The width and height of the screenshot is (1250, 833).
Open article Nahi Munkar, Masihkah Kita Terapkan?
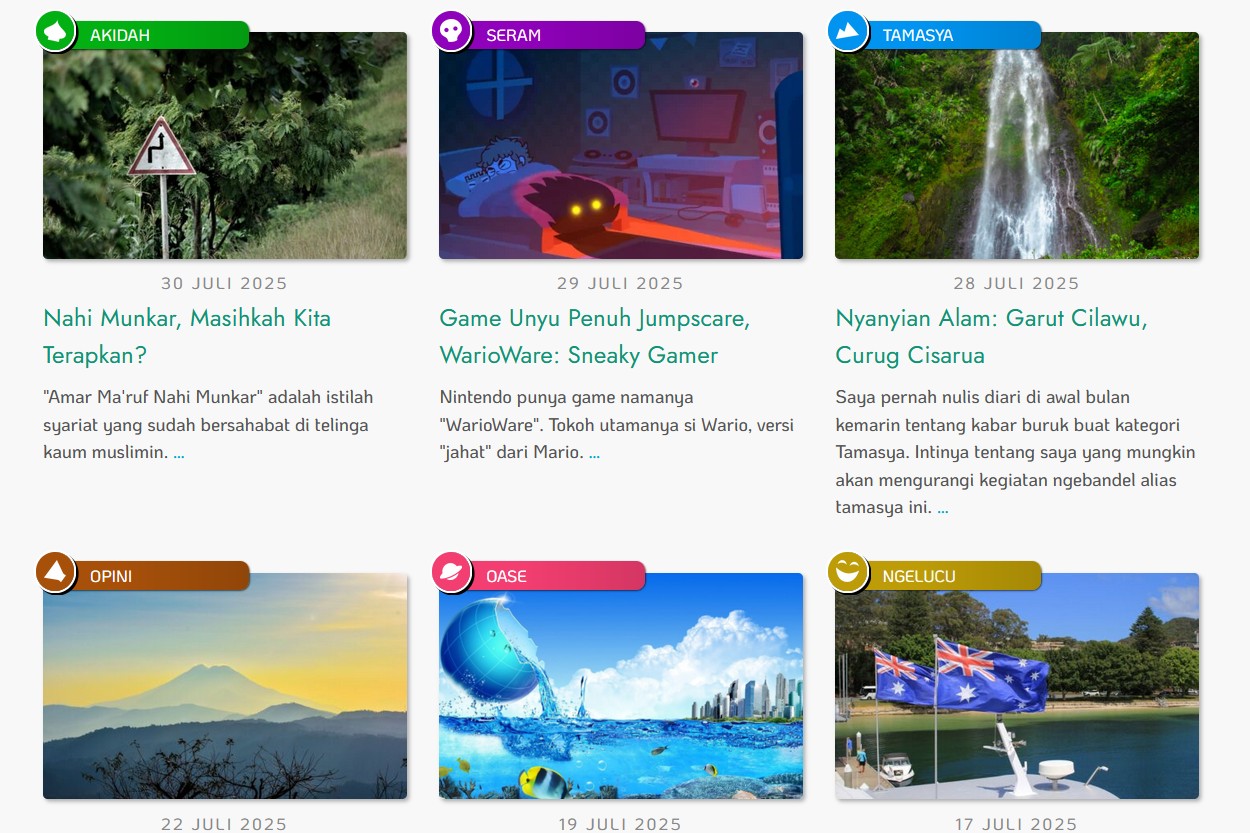pos(187,336)
